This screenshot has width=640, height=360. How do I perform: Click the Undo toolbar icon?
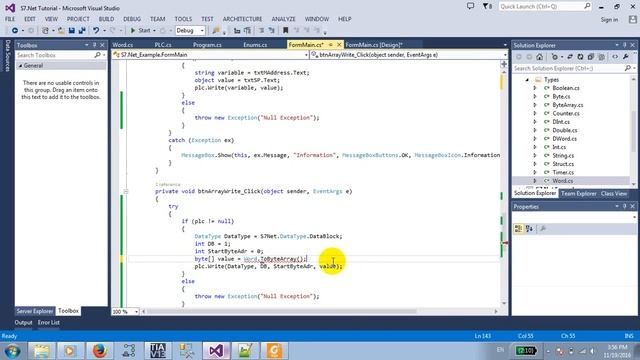pyautogui.click(x=96, y=31)
